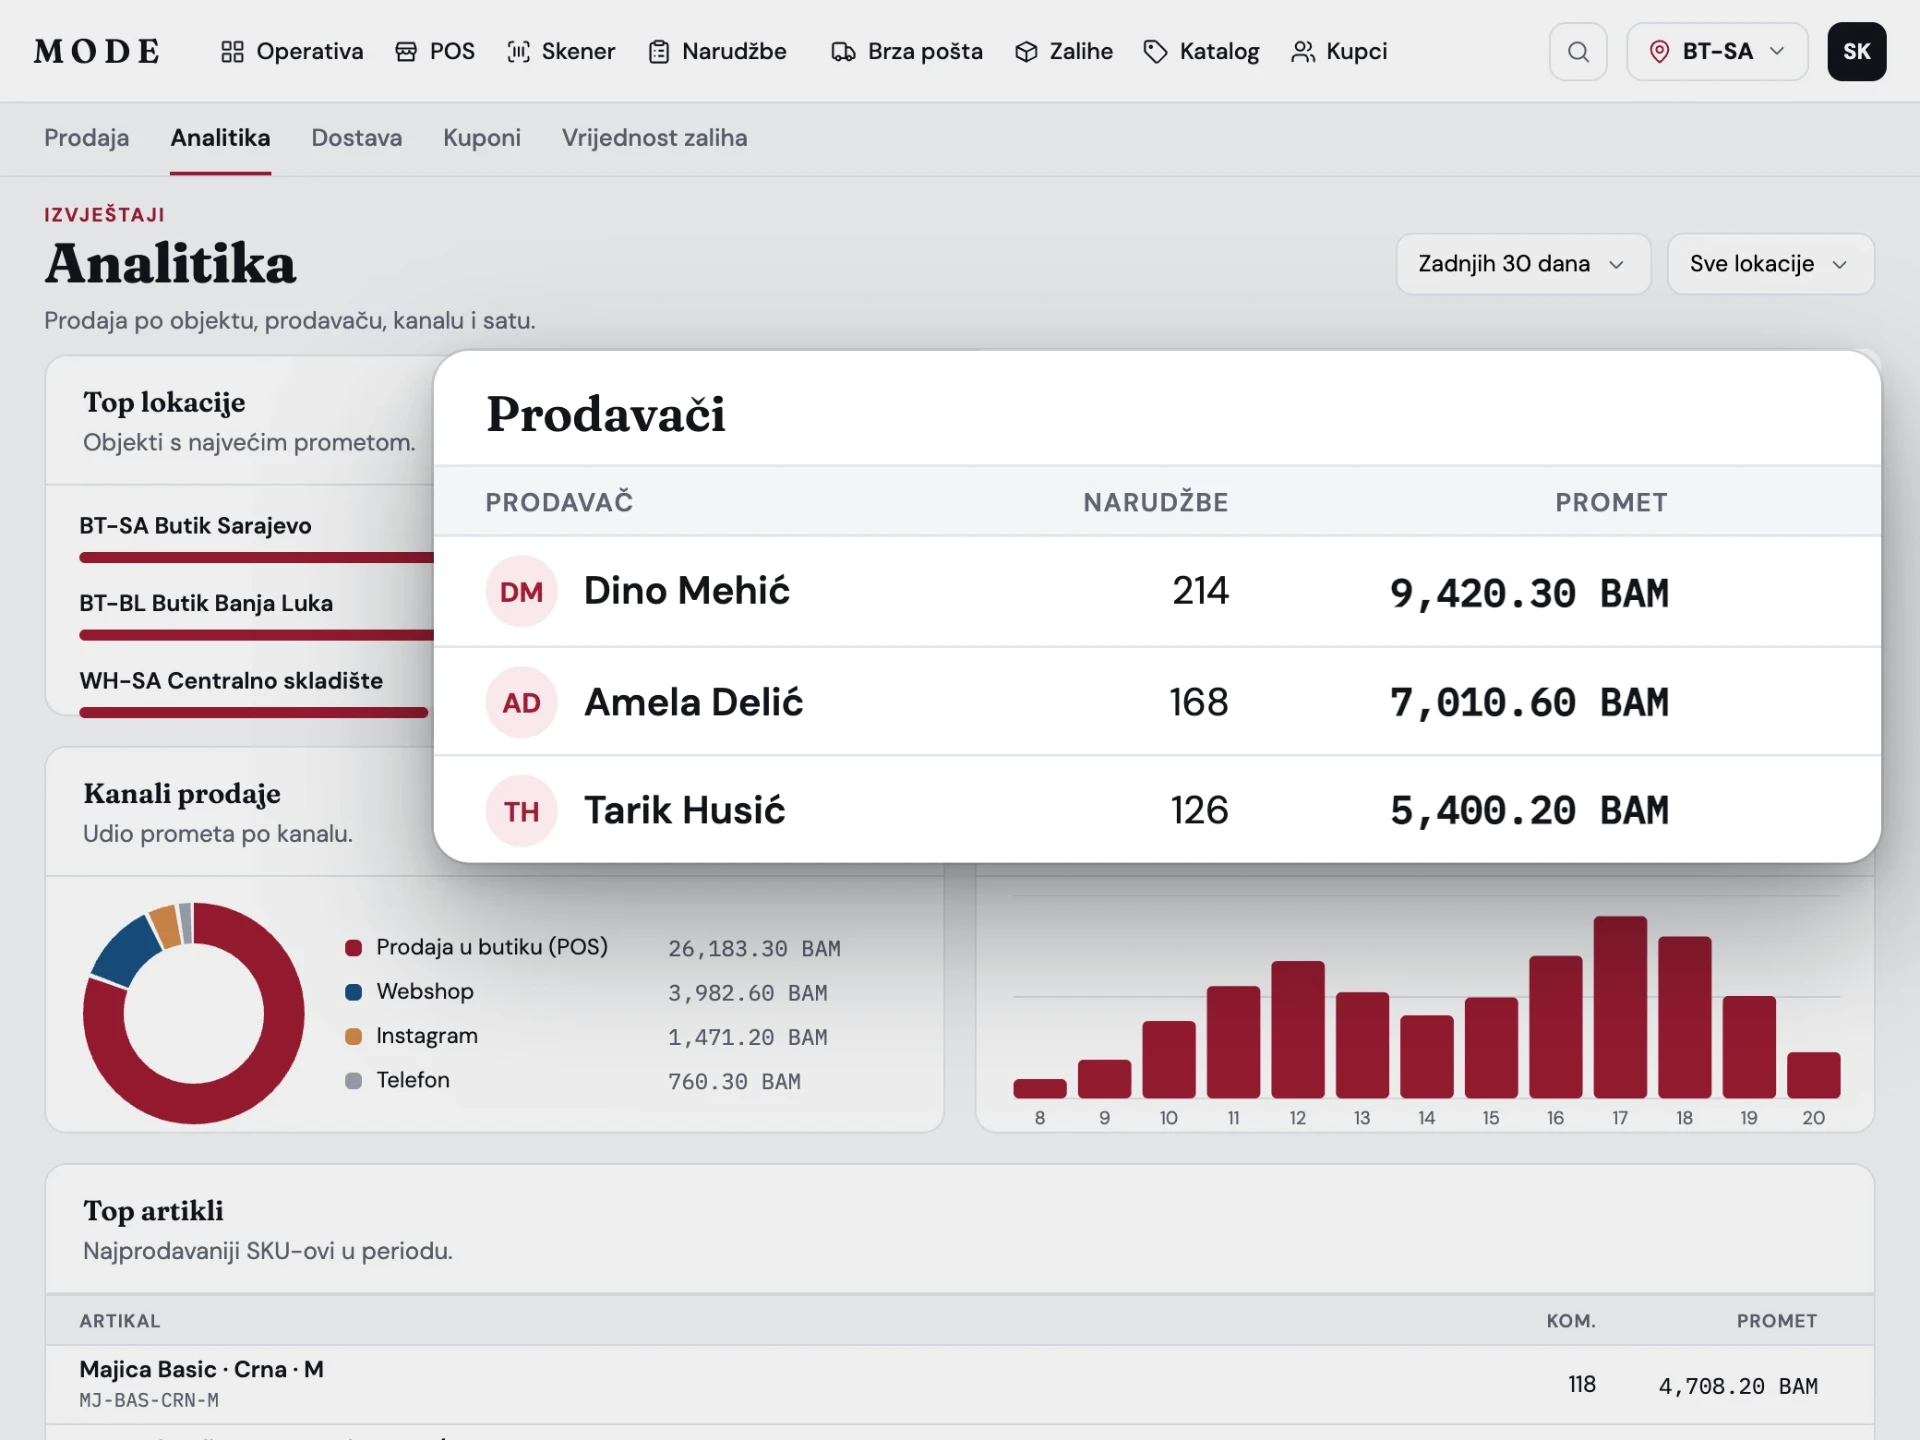1920x1440 pixels.
Task: Click the WH-SA Centralno skladište location name
Action: (x=231, y=681)
